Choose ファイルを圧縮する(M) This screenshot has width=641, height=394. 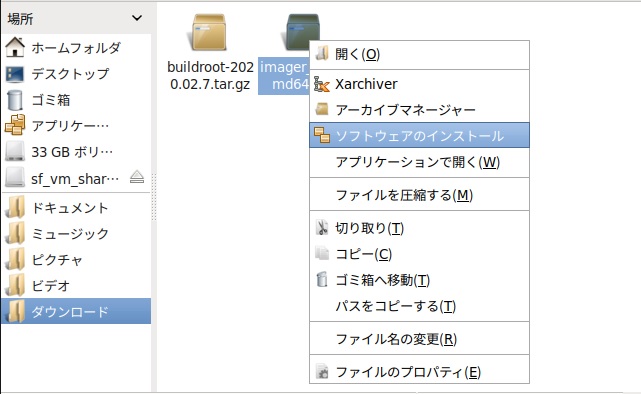[x=419, y=195]
